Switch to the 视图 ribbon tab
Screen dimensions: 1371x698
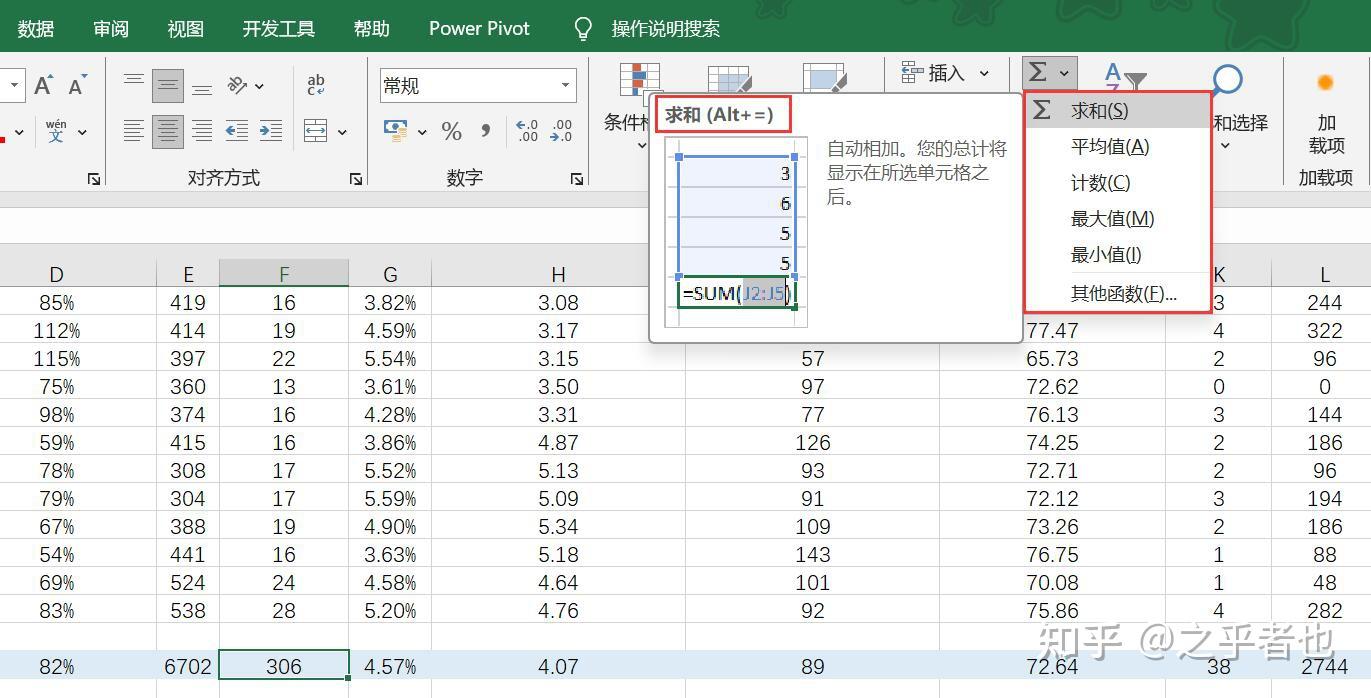click(184, 28)
